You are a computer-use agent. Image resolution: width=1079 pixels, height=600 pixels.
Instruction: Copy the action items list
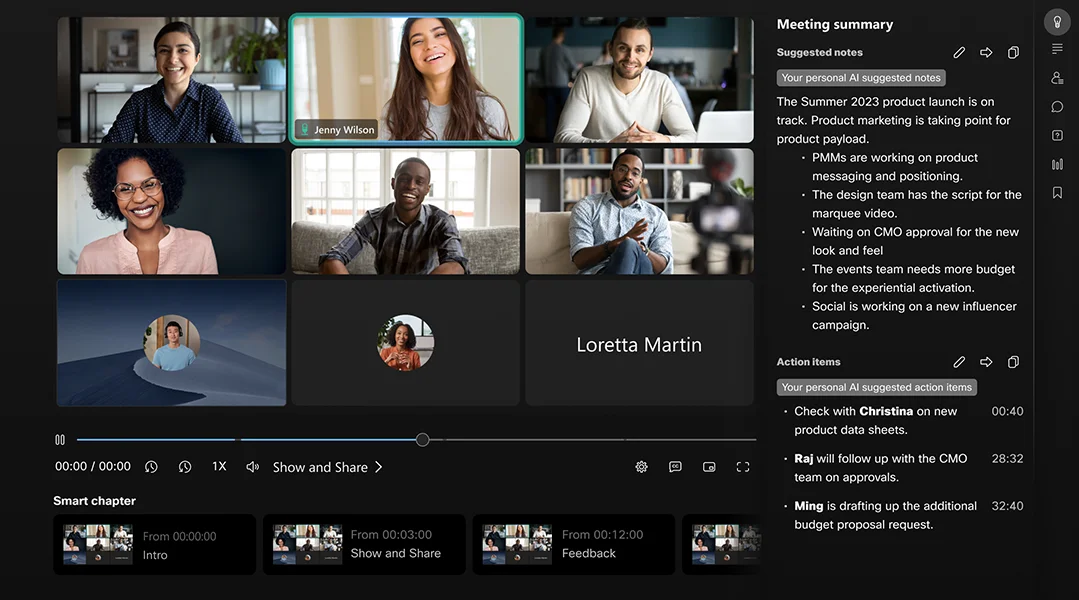pos(1013,362)
